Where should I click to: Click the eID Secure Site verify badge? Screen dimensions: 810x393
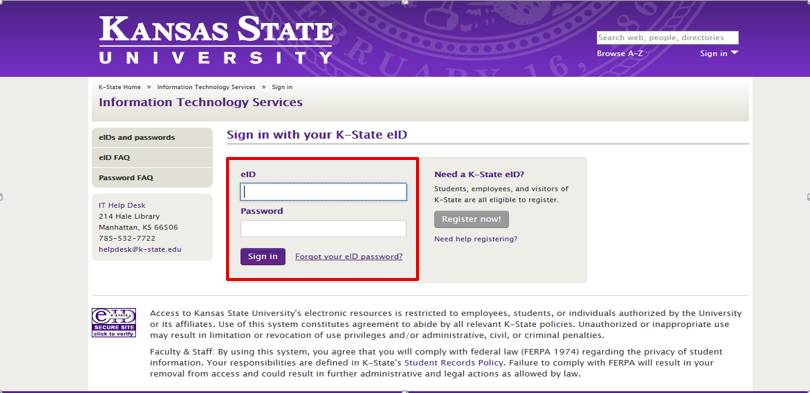coord(114,323)
